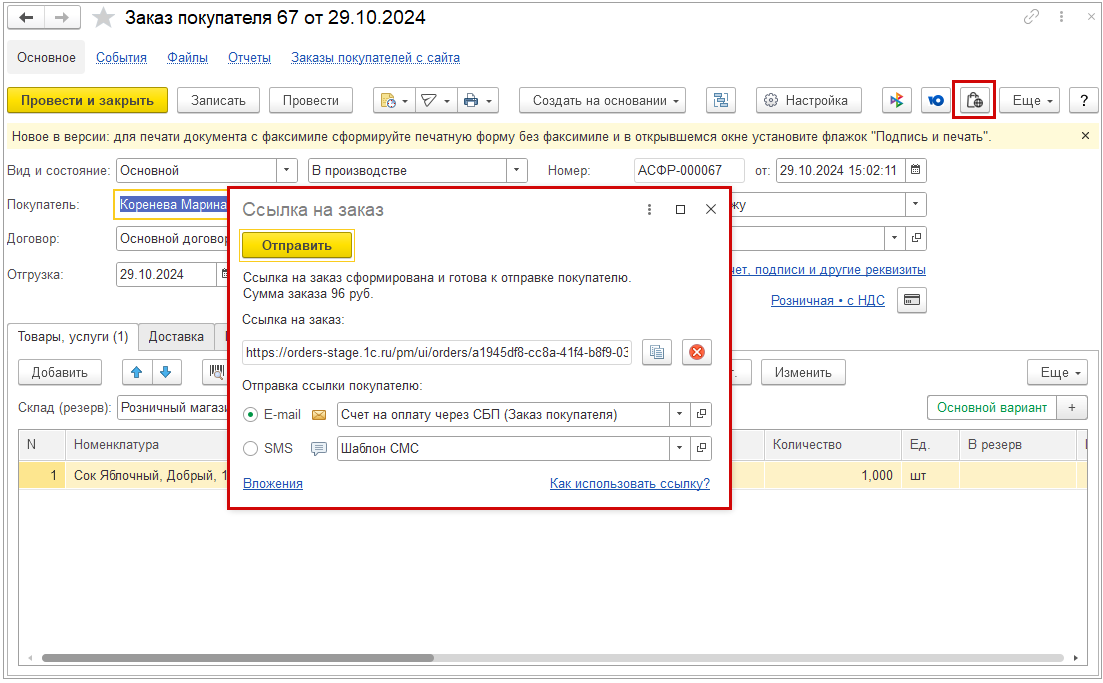Click the payment card icon near price type
This screenshot has width=1103, height=683.
pyautogui.click(x=911, y=300)
